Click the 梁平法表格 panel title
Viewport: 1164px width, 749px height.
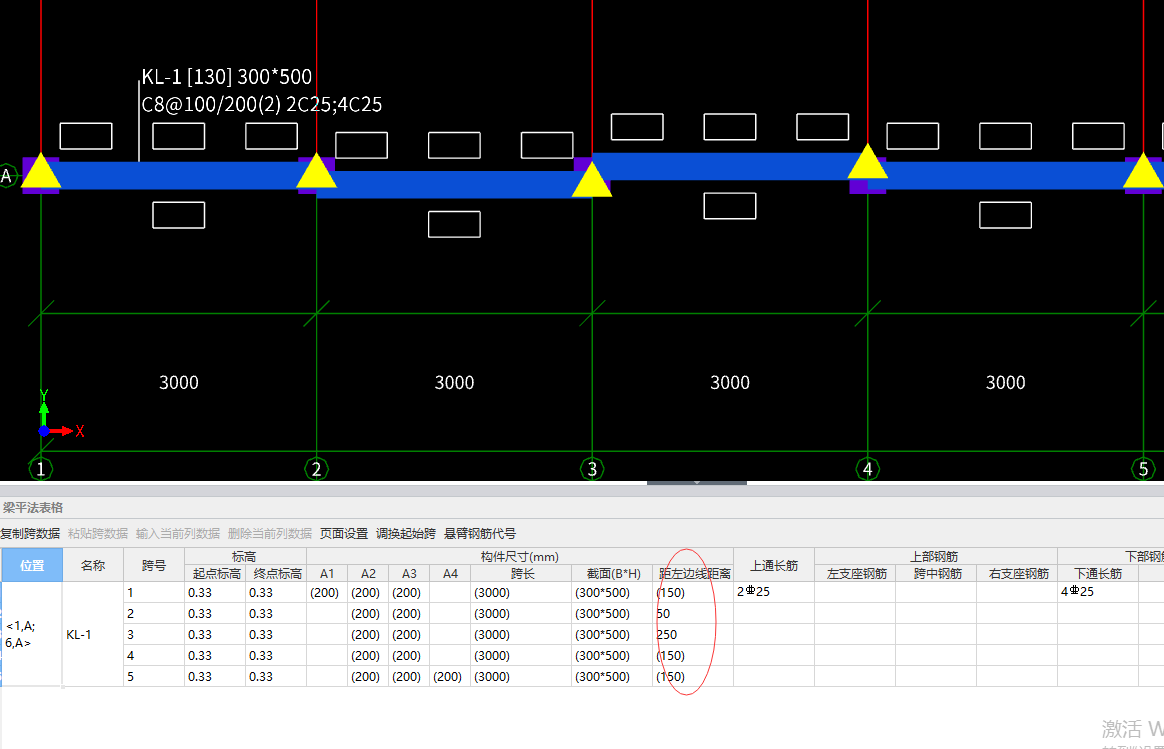(33, 508)
